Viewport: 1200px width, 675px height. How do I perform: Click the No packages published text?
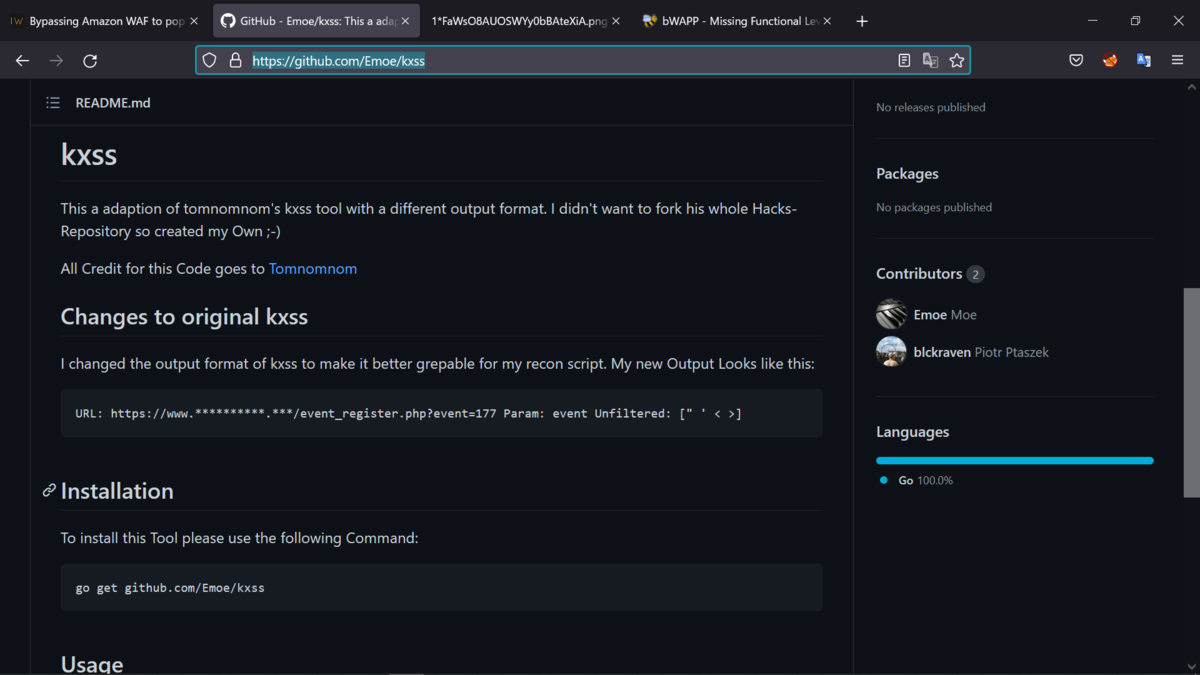pyautogui.click(x=934, y=207)
